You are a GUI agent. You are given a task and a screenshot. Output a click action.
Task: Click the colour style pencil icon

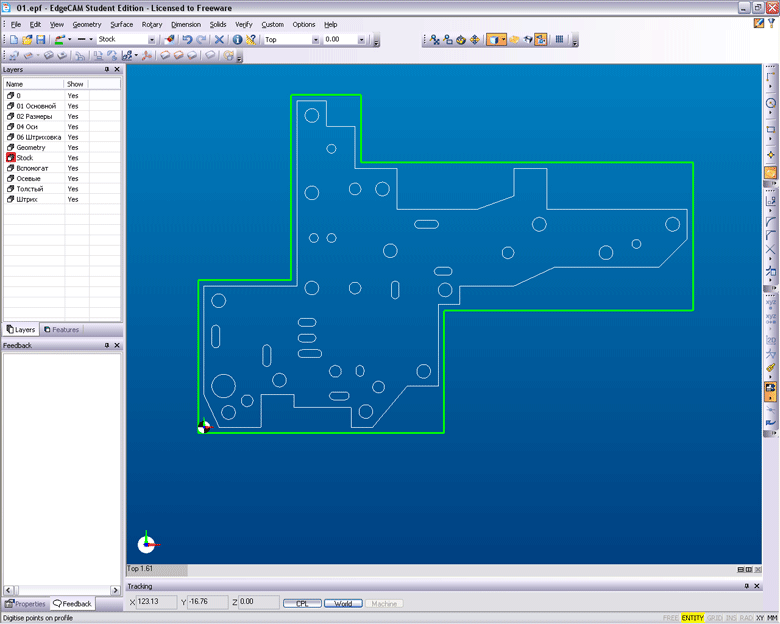60,39
